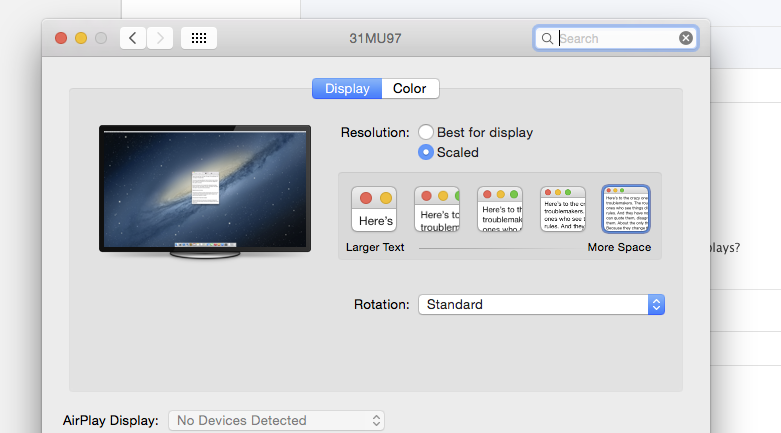Click the Larger Text label
Image resolution: width=781 pixels, height=433 pixels.
[375, 247]
